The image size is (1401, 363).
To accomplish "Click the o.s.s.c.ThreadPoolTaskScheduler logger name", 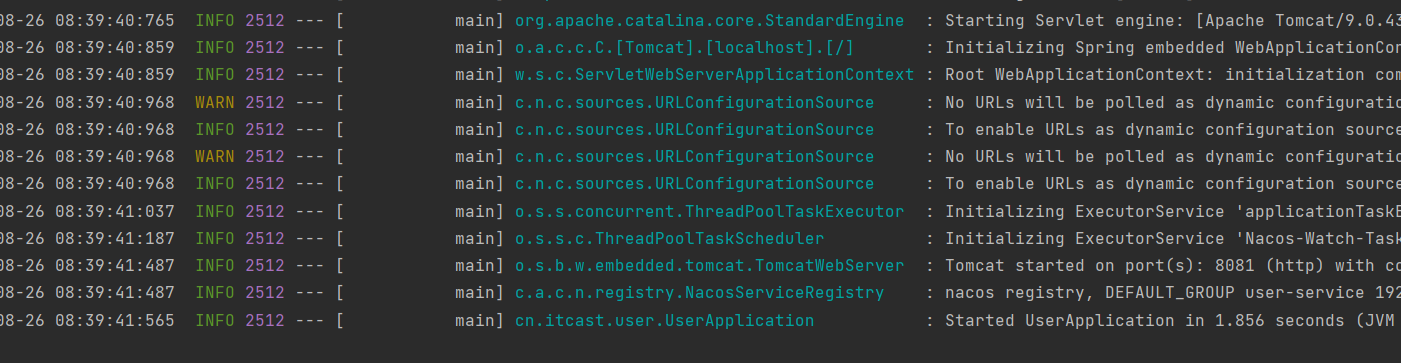I will coord(669,238).
